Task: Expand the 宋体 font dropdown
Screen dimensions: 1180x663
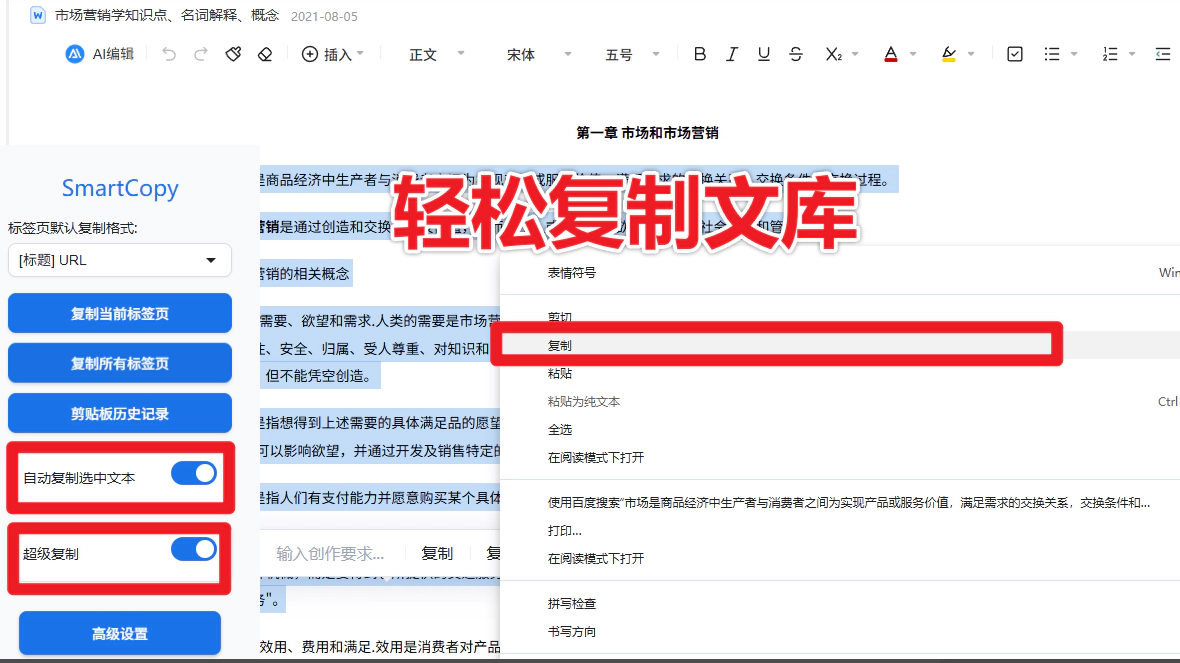Action: [x=539, y=54]
